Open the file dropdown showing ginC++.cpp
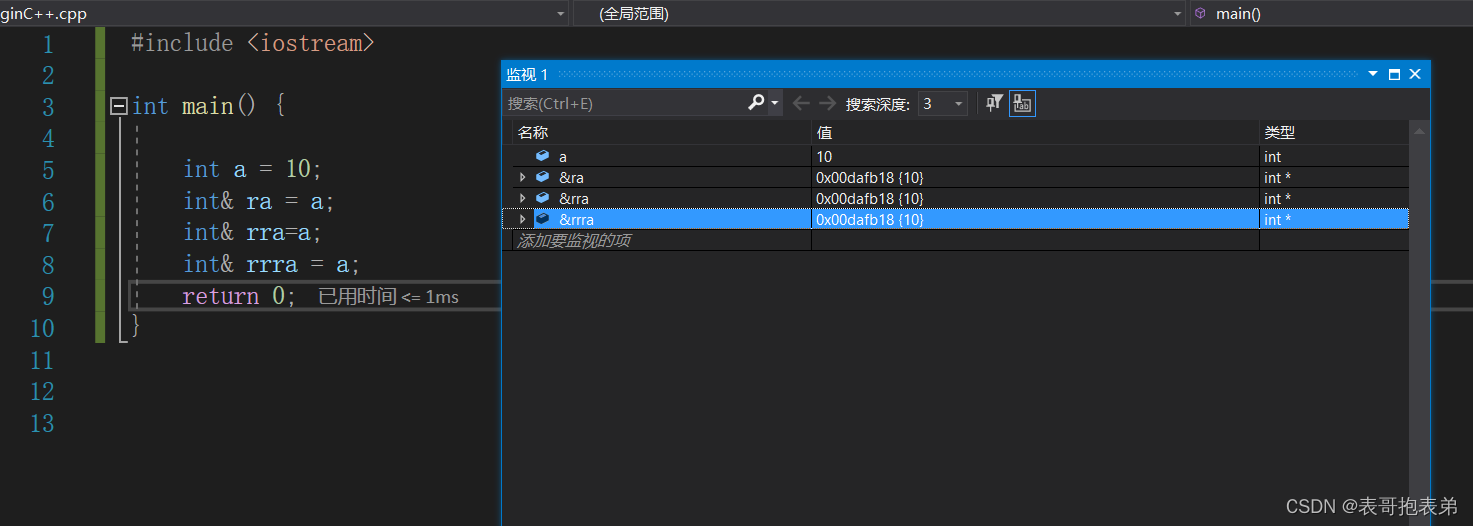 561,14
